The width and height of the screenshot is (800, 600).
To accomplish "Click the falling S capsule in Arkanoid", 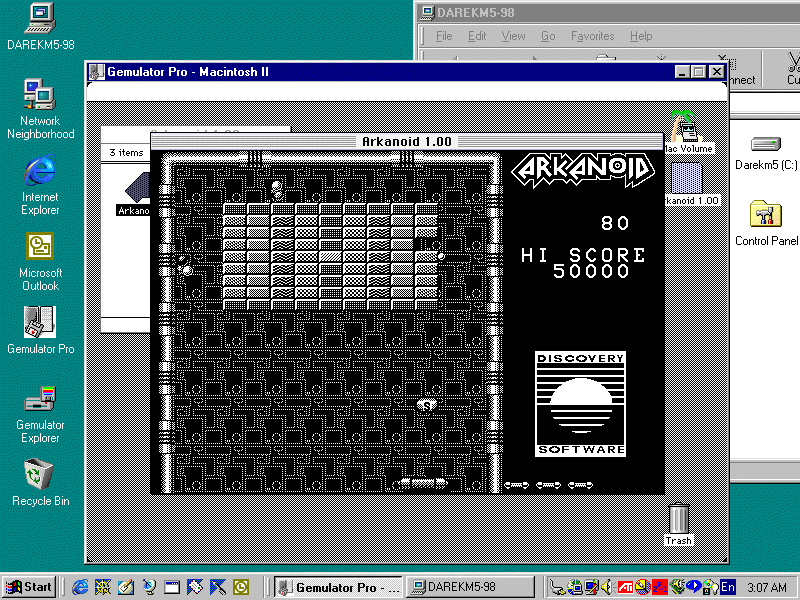I will [x=427, y=406].
